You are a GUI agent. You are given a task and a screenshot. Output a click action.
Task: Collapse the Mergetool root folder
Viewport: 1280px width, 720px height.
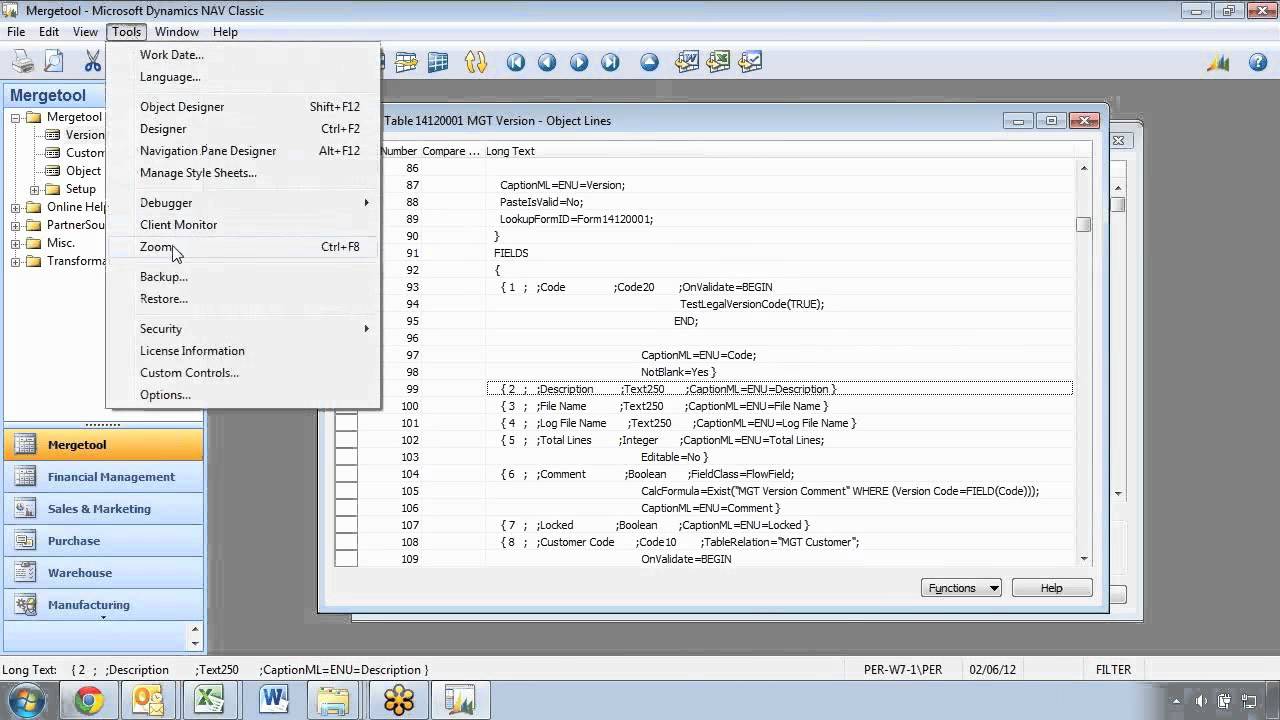coord(16,118)
